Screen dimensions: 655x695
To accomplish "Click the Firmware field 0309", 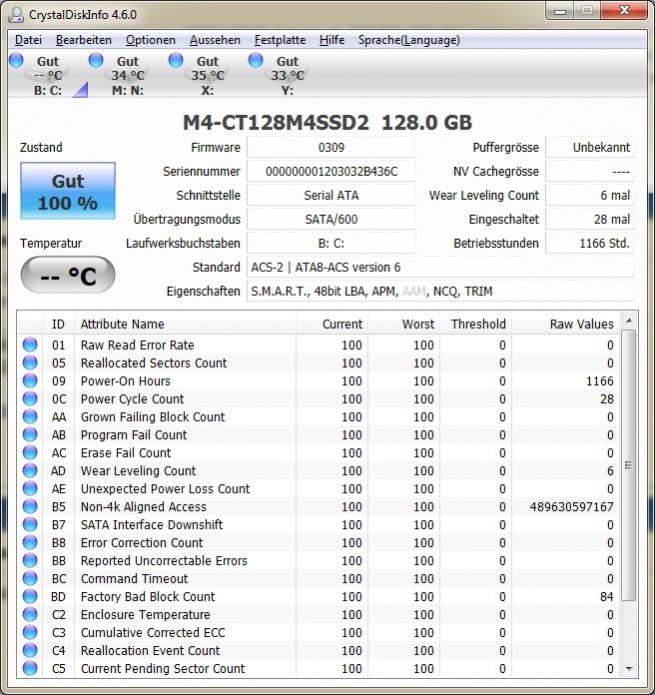I will click(x=331, y=148).
